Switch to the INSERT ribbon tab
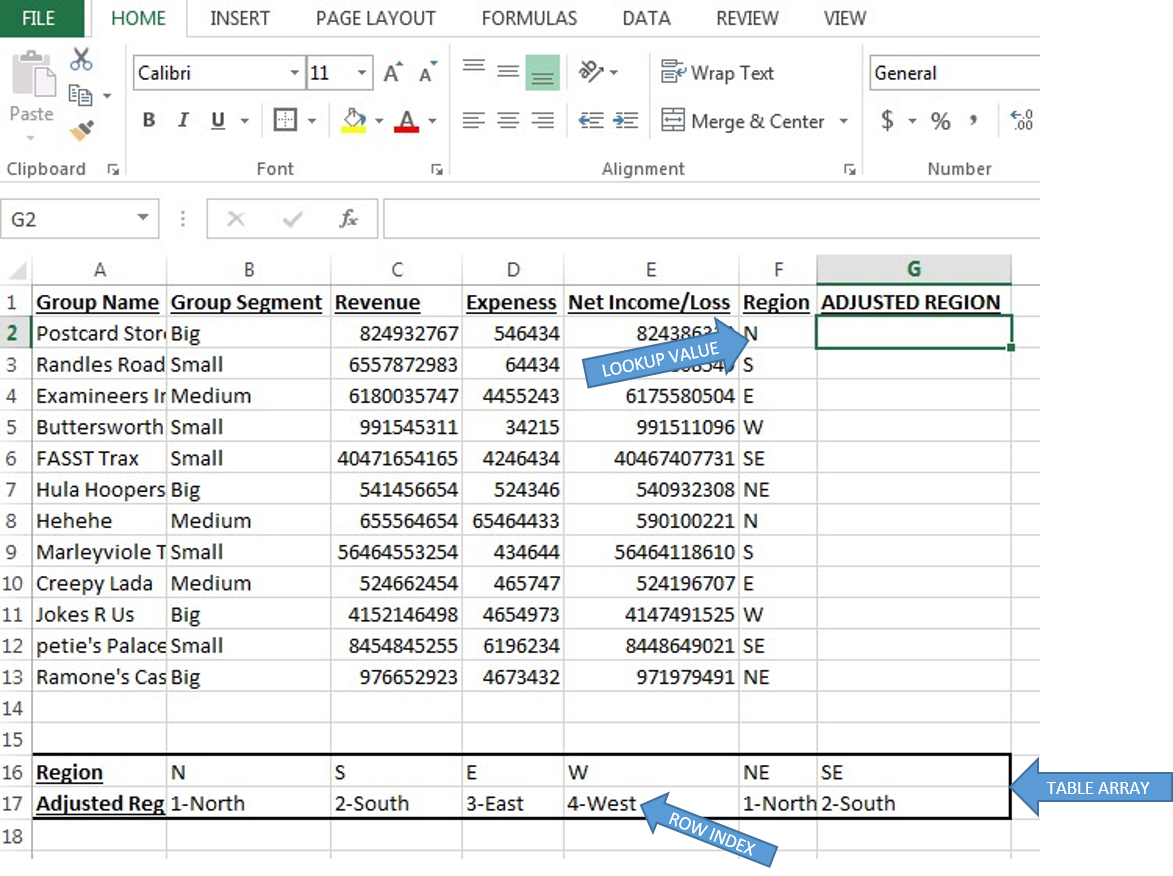Screen dimensions: 1173x876 239,17
